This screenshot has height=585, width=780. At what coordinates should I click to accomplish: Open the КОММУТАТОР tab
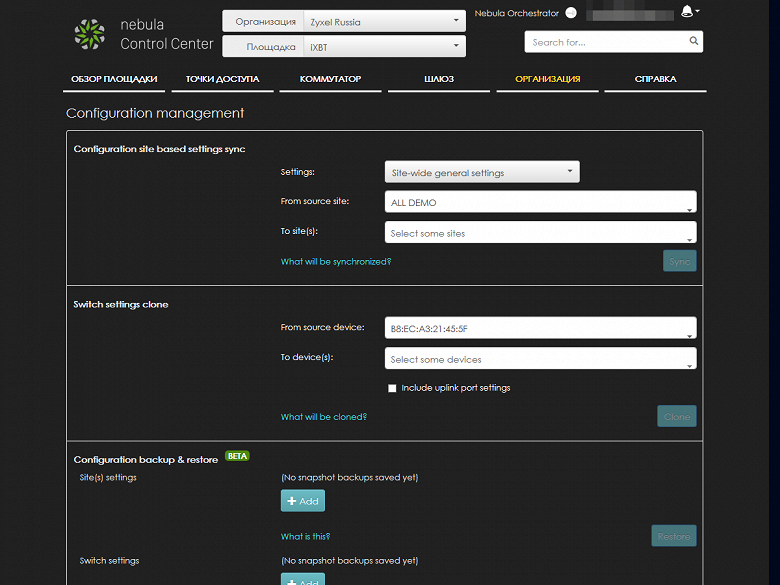coord(330,79)
